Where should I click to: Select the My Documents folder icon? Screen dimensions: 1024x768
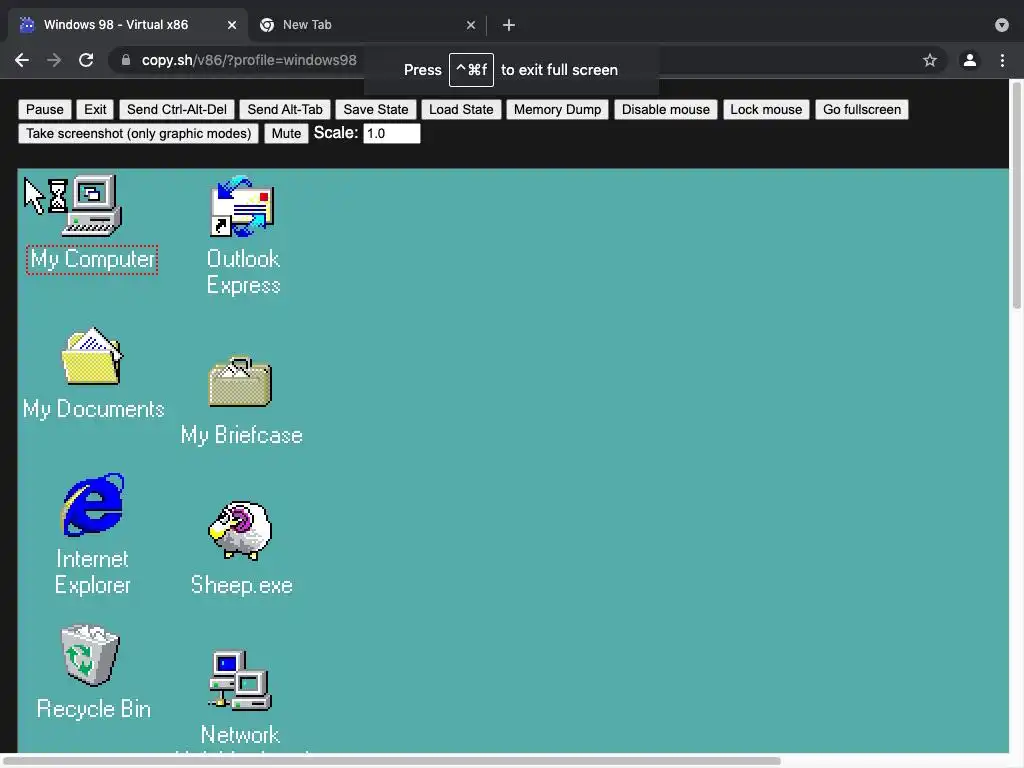click(x=92, y=356)
